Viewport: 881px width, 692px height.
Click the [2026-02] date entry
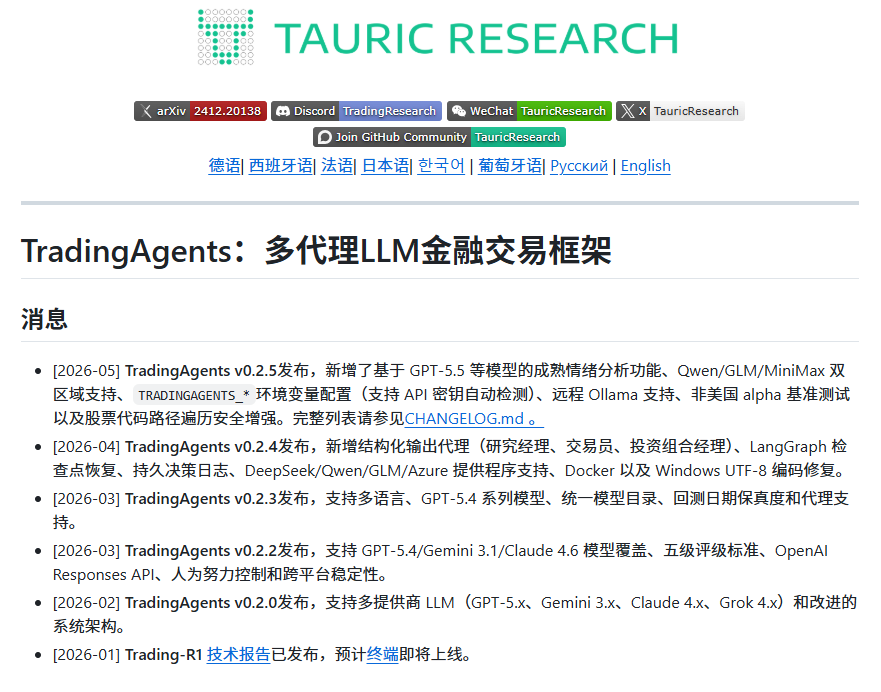(87, 603)
